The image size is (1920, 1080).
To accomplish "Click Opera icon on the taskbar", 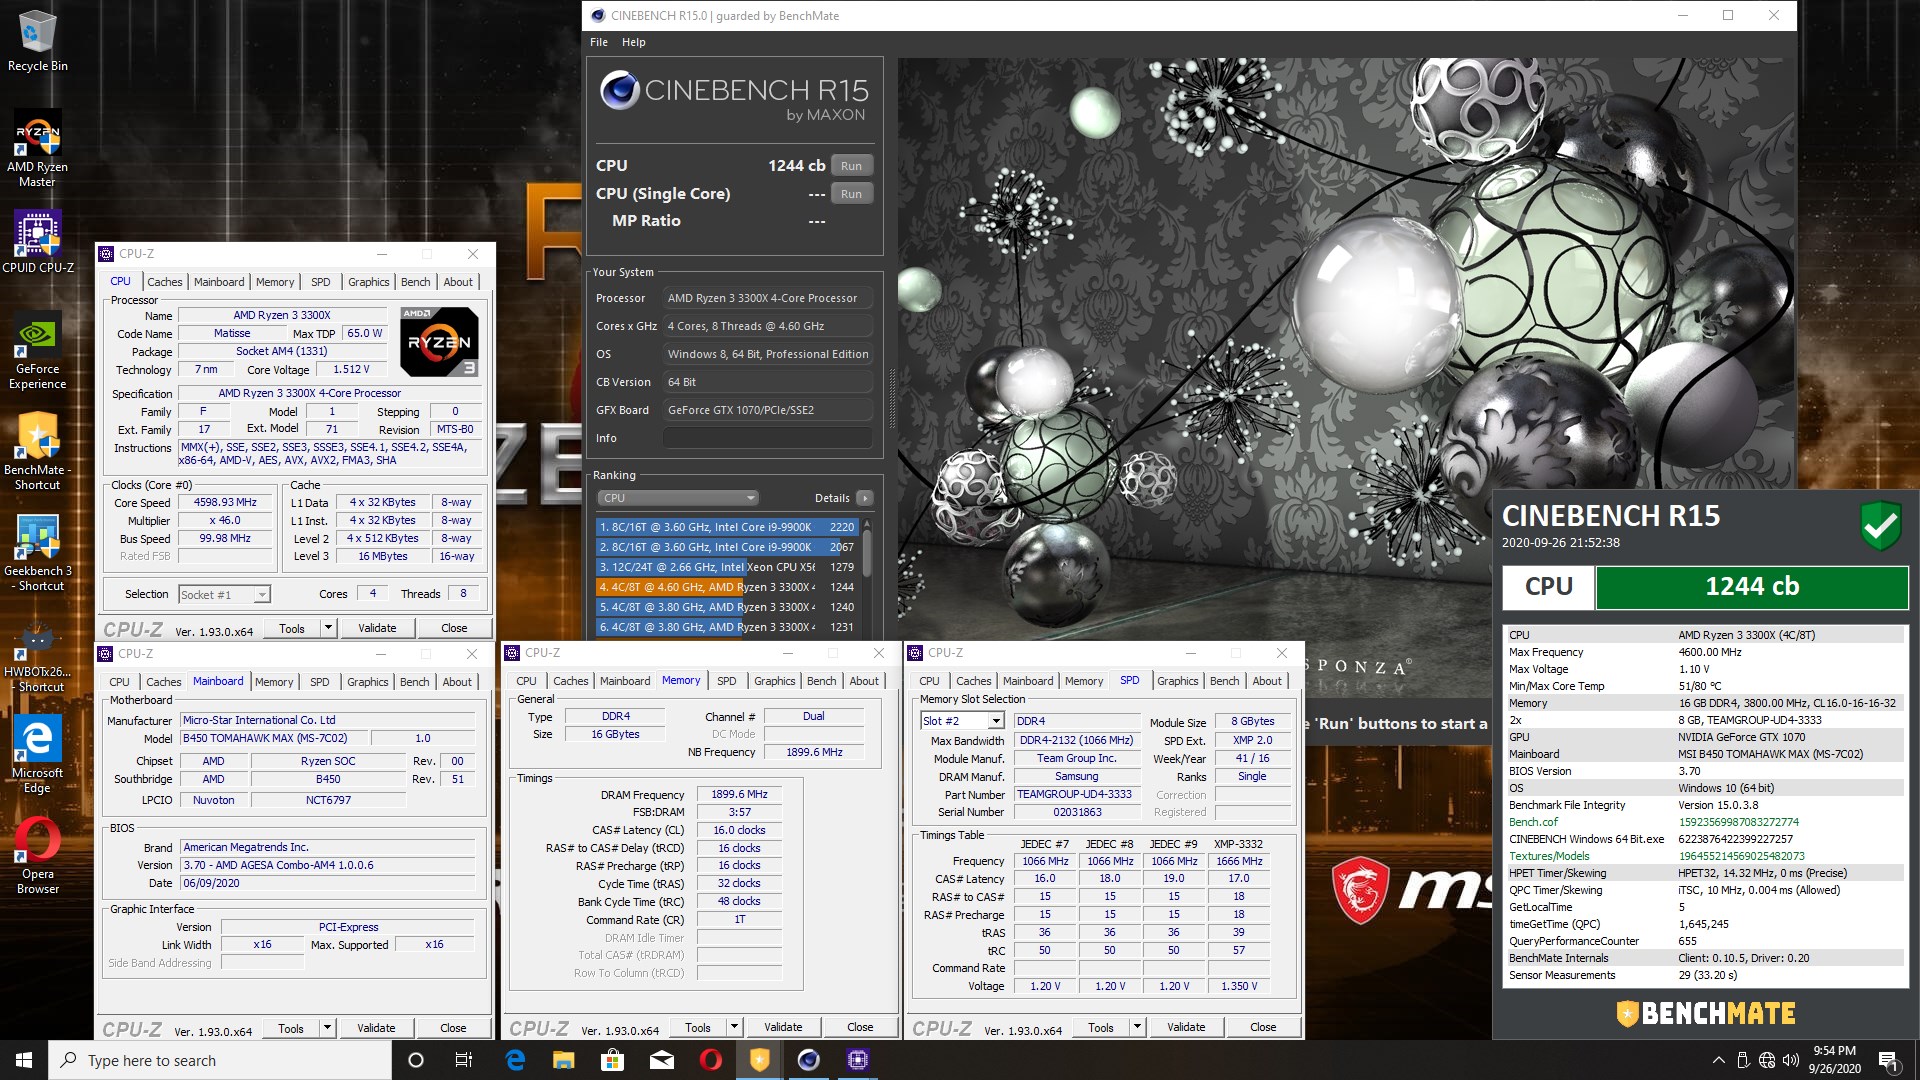I will point(711,1060).
